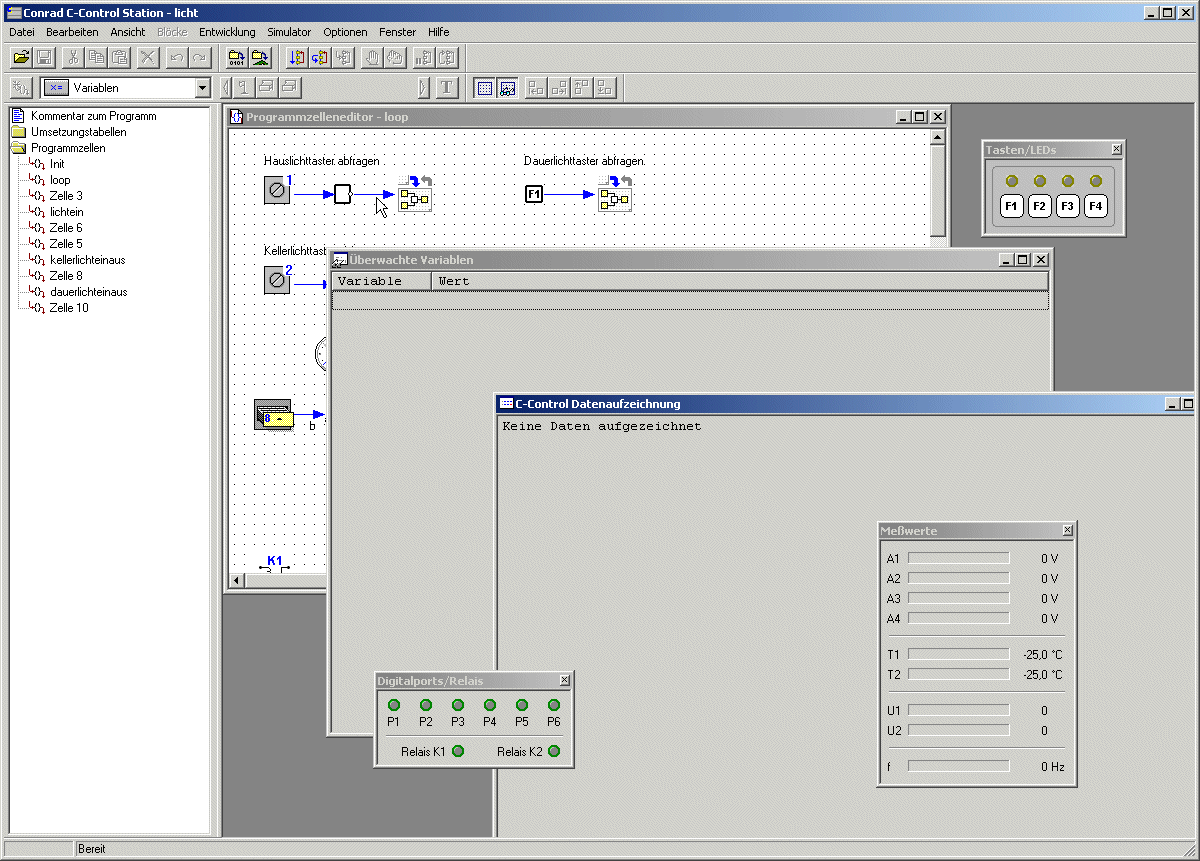The image size is (1200, 861).
Task: Select the inverter block after port 1
Action: (x=343, y=194)
